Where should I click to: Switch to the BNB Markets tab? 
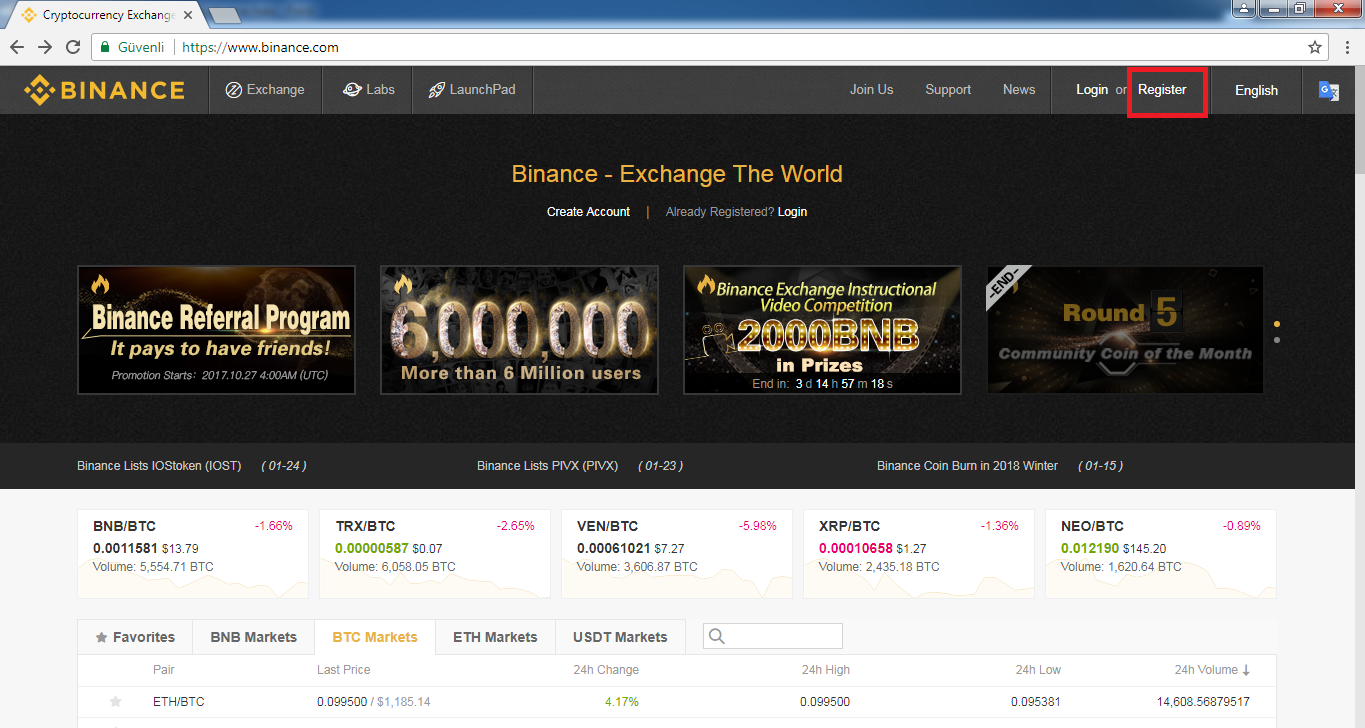click(253, 637)
